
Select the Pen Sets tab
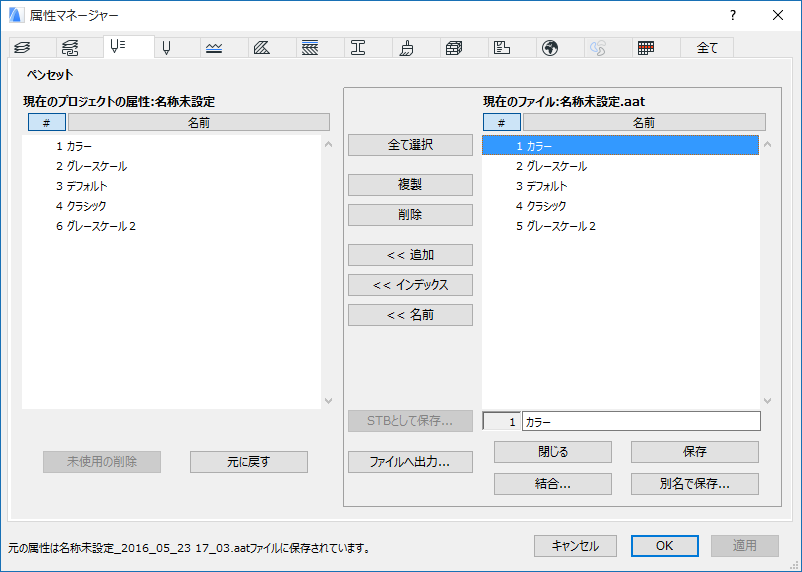(128, 47)
